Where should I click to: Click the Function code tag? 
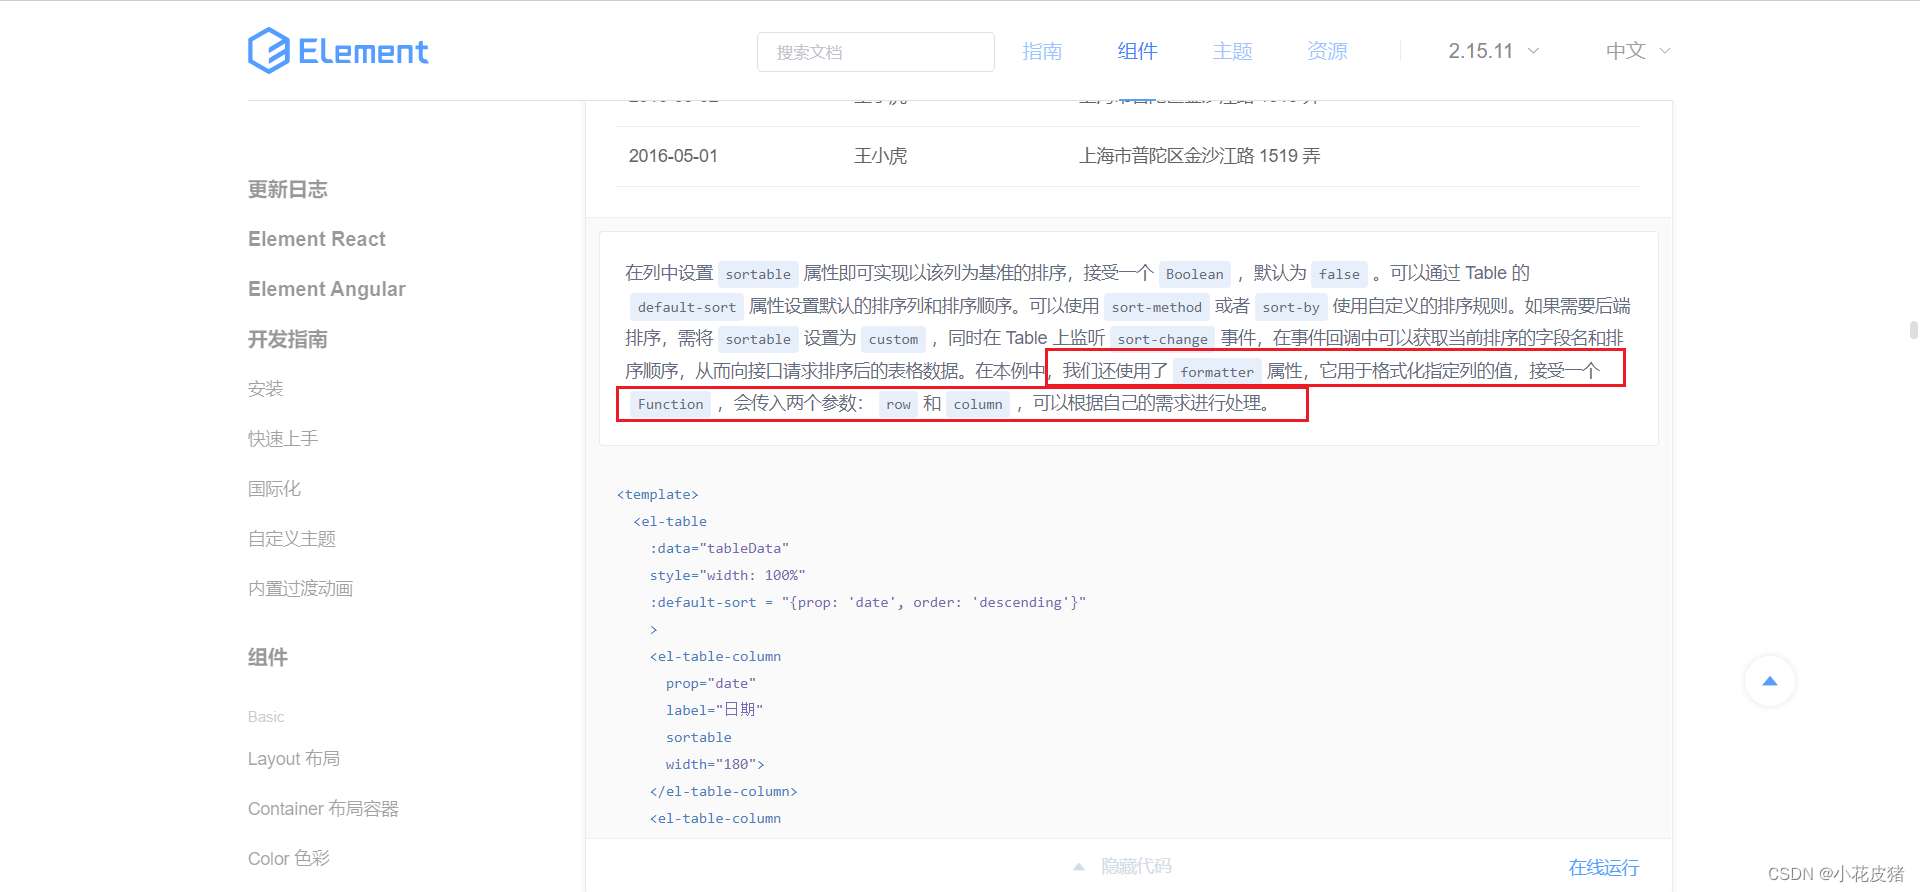pos(671,404)
